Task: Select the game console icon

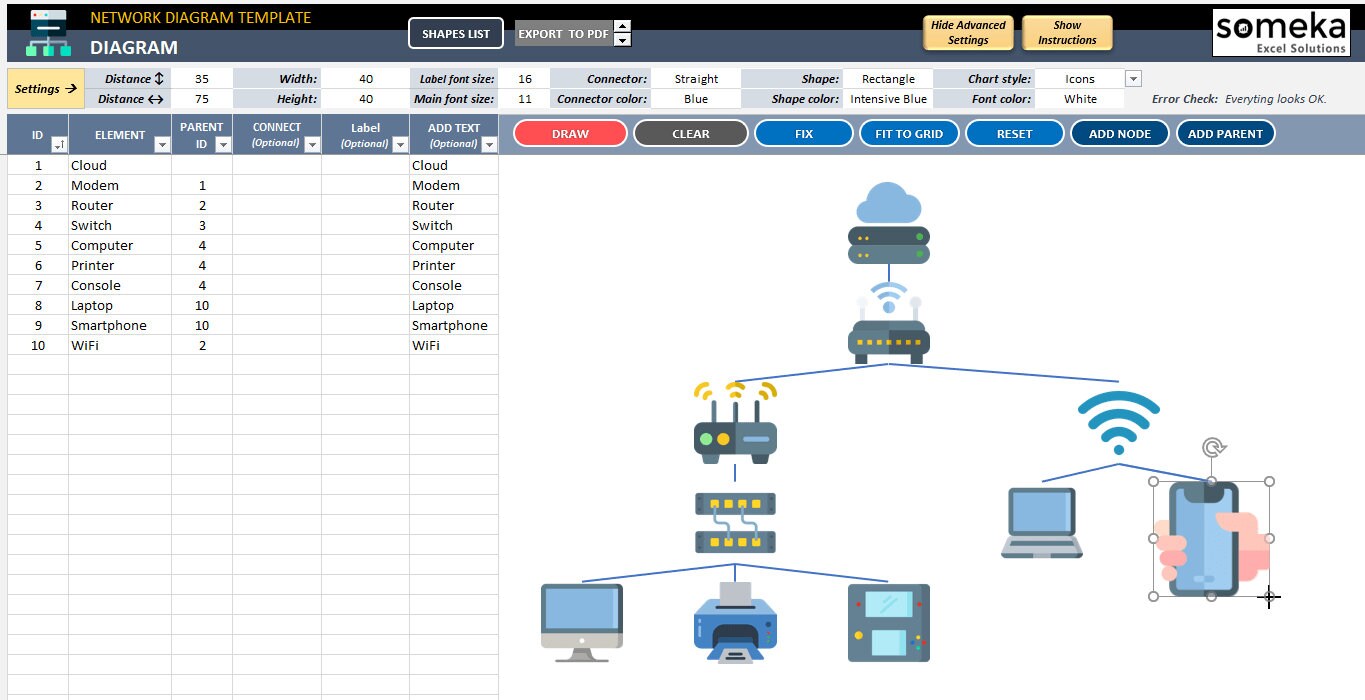Action: (x=889, y=622)
